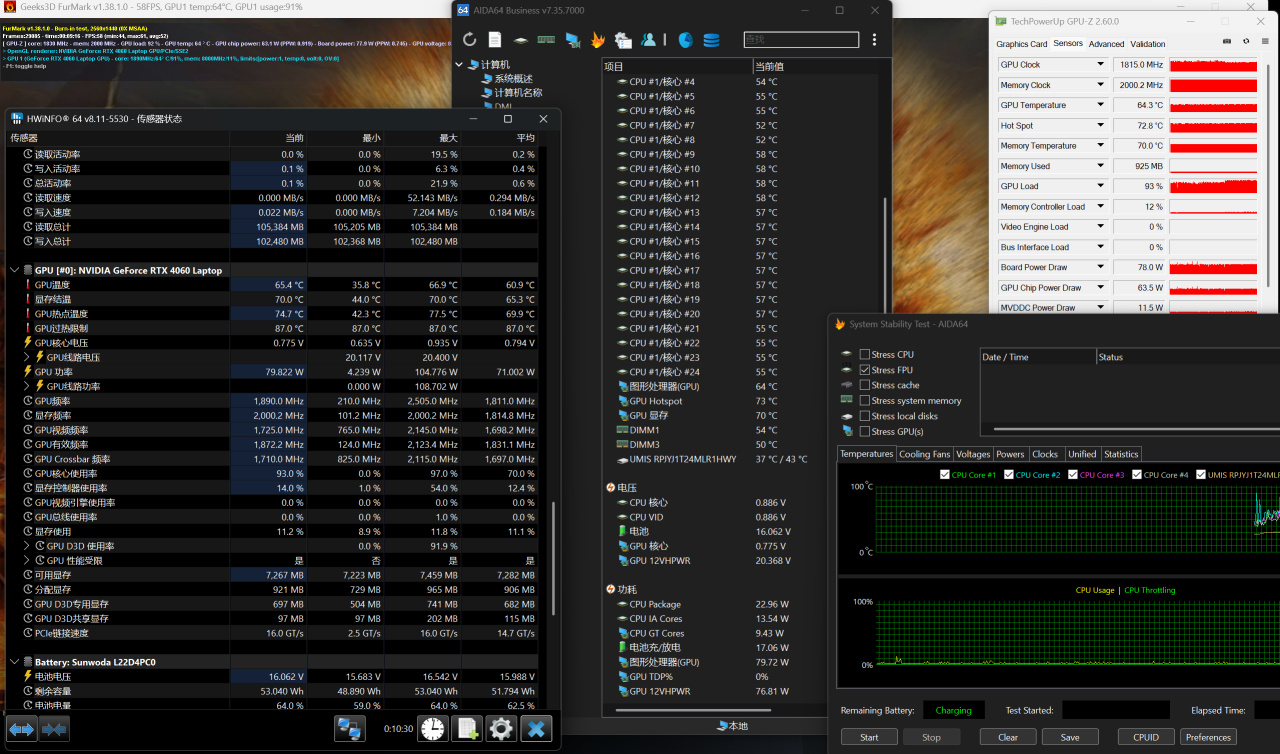Uncheck the Stress FPU checkbox
The width and height of the screenshot is (1280, 754).
[865, 370]
